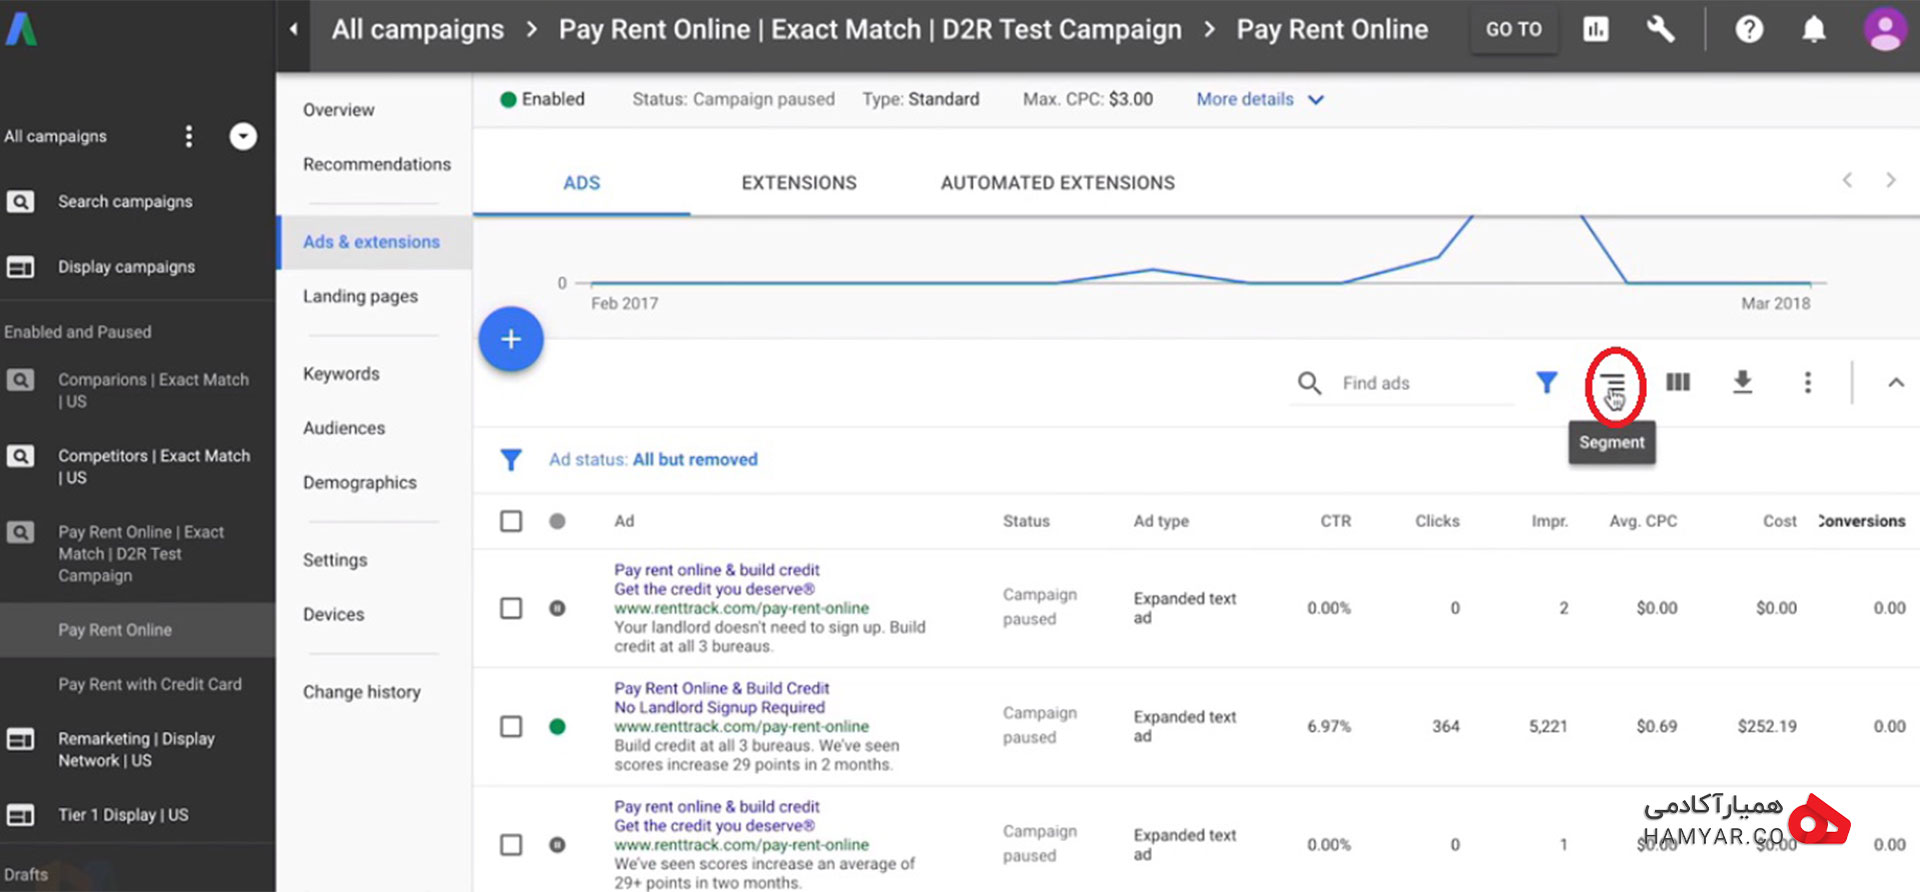The width and height of the screenshot is (1920, 892).
Task: Switch to the Extensions tab
Action: click(799, 183)
